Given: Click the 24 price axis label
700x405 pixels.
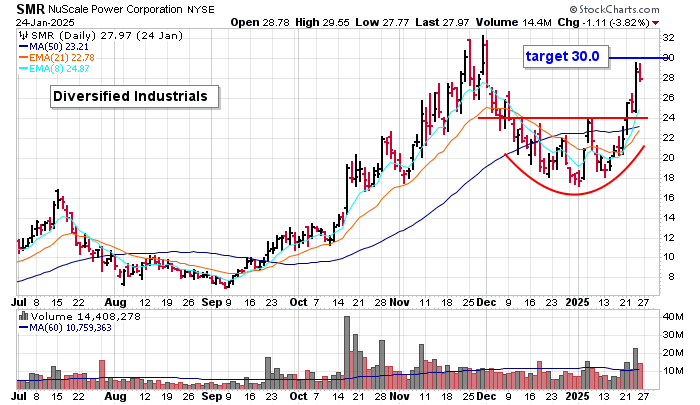Looking at the screenshot, I should (668, 118).
